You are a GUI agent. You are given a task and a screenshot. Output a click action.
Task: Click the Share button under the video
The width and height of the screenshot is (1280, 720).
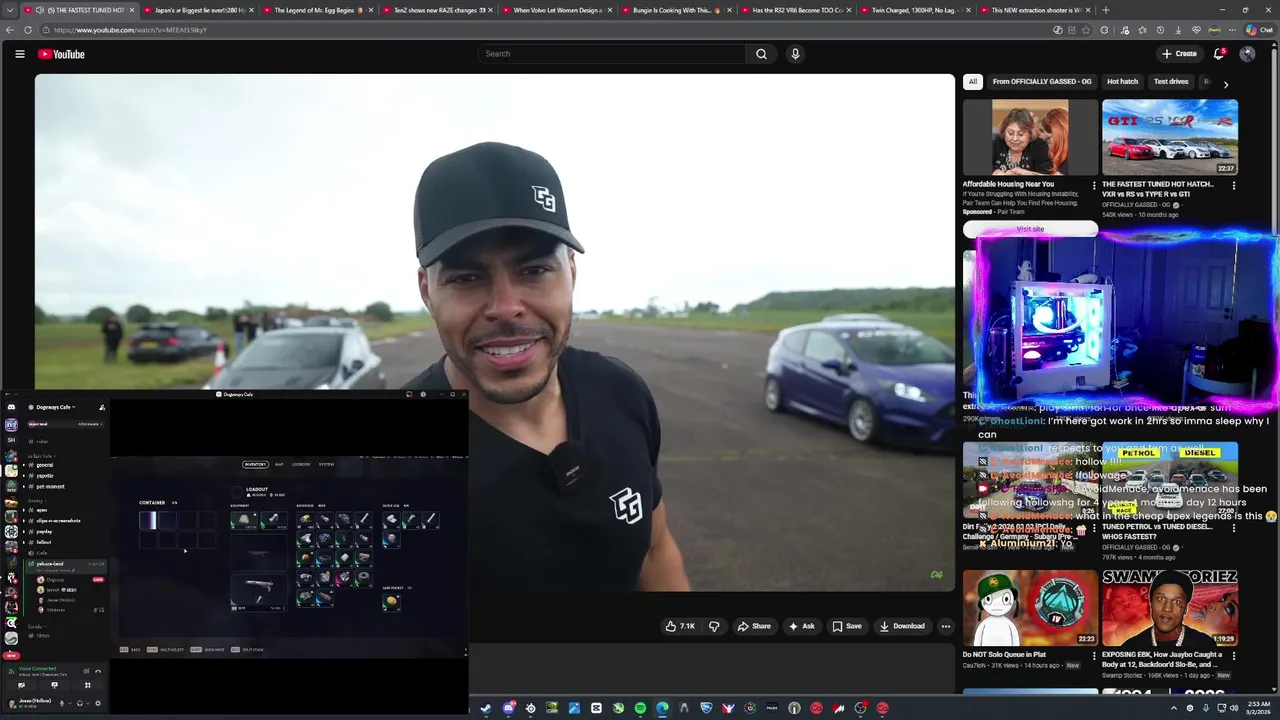pyautogui.click(x=754, y=626)
